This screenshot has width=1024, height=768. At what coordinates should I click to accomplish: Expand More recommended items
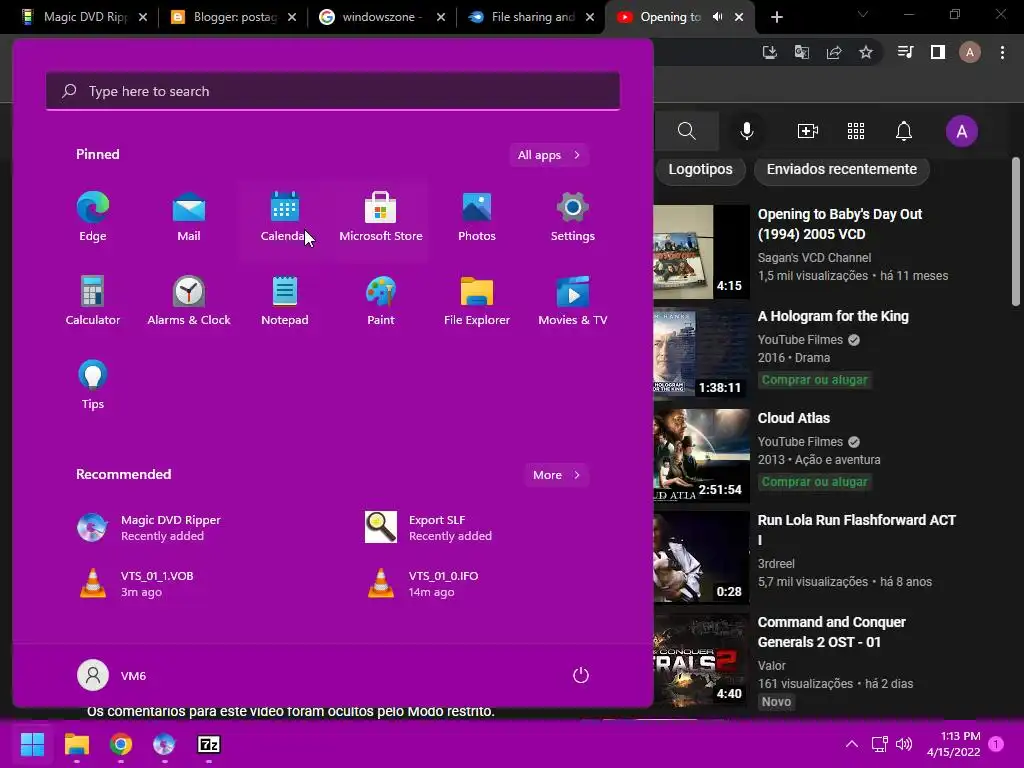[556, 475]
